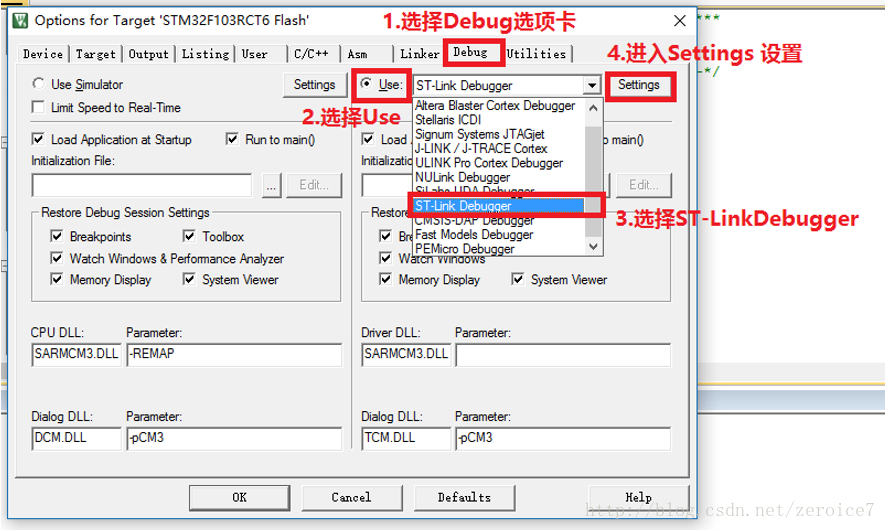The width and height of the screenshot is (886, 530).
Task: Toggle right System Viewer checkbox
Action: point(518,279)
